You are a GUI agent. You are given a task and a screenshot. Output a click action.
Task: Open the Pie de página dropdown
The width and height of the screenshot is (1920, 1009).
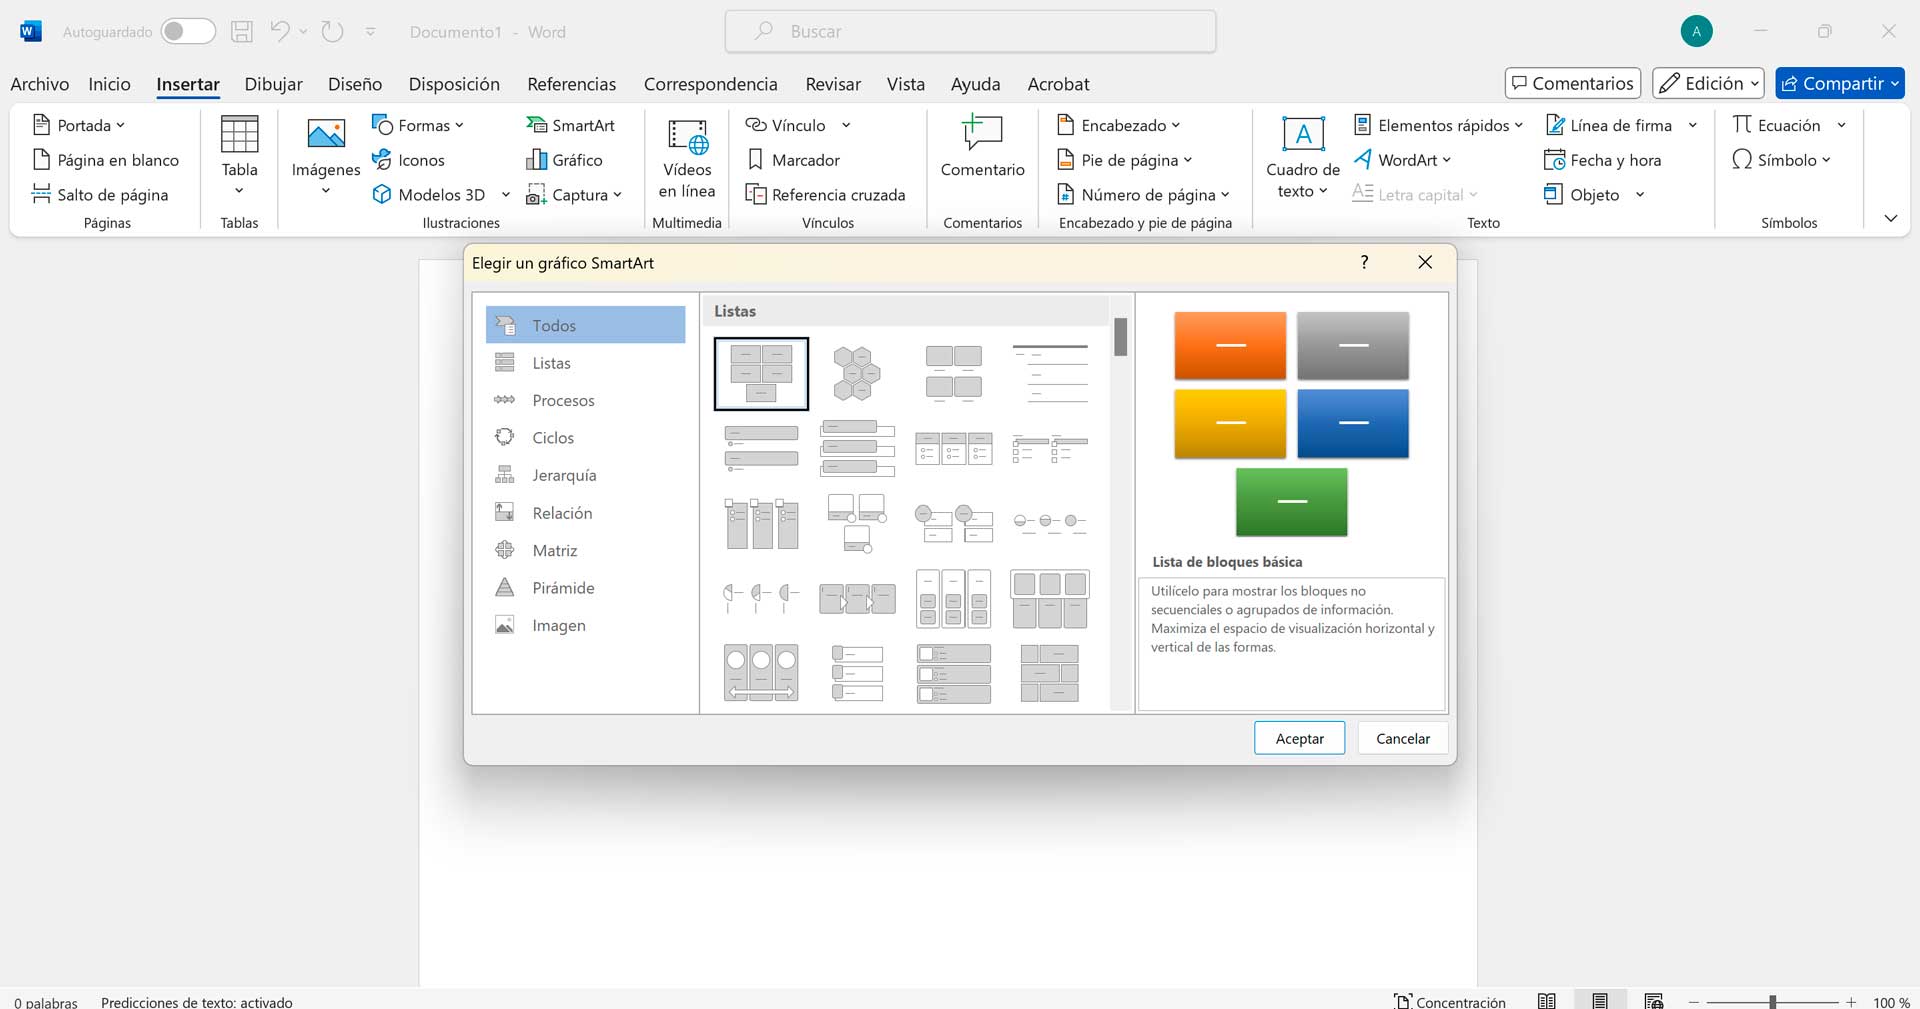(1188, 160)
